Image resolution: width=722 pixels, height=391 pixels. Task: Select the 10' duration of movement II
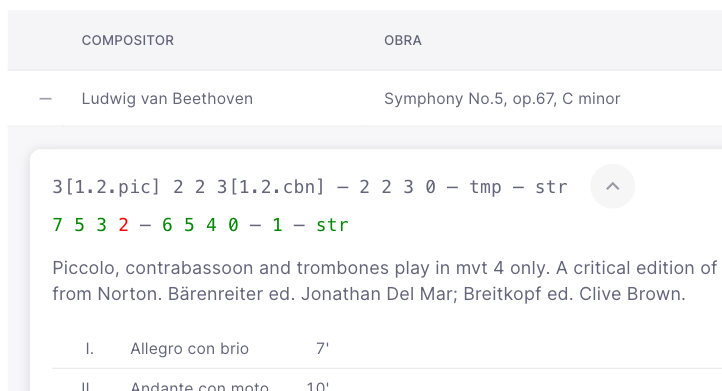318,386
